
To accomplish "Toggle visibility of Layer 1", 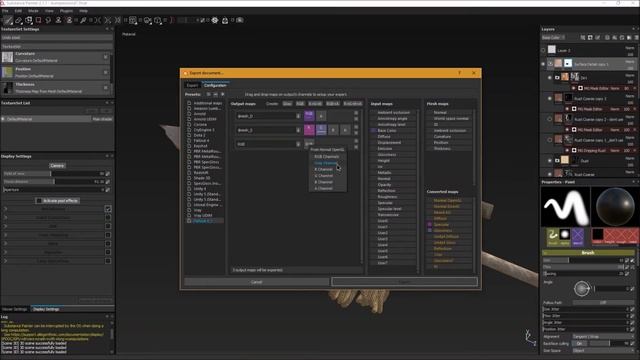I will [543, 50].
